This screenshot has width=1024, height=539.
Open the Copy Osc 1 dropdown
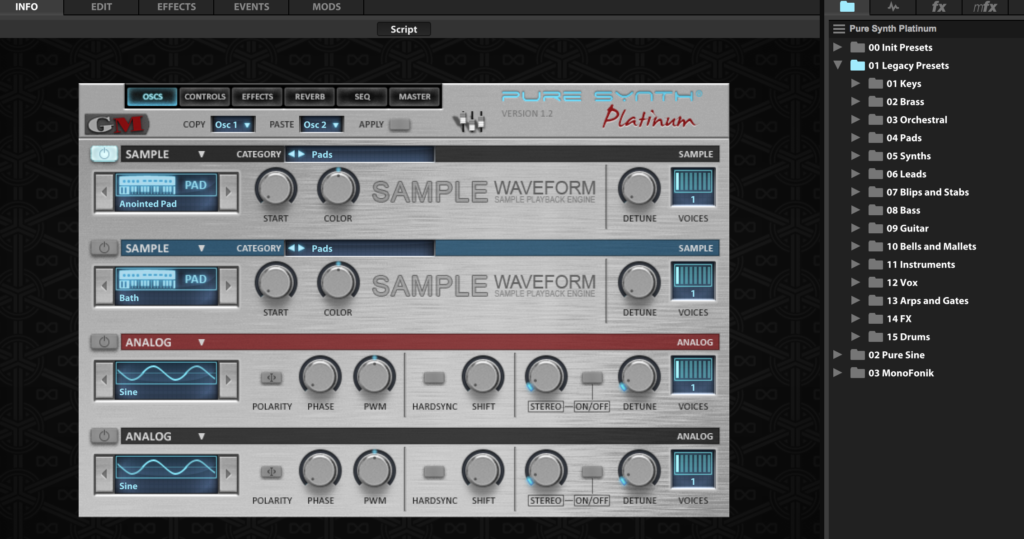click(x=233, y=125)
